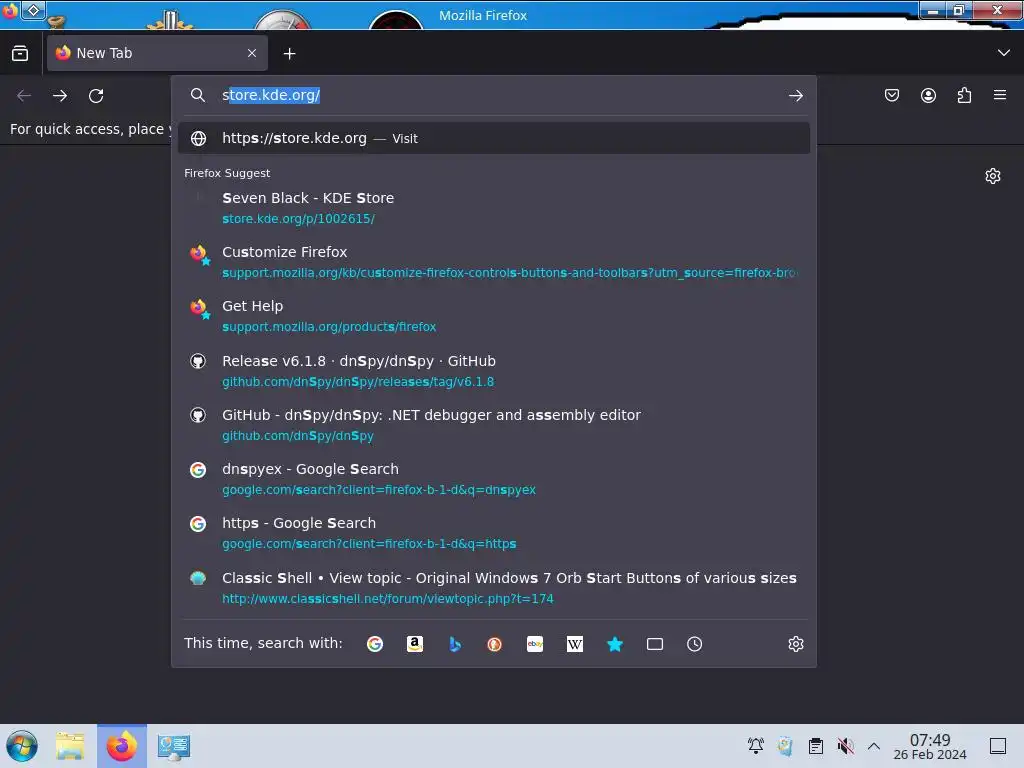
Task: Open a new tab with plus button
Action: 289,54
